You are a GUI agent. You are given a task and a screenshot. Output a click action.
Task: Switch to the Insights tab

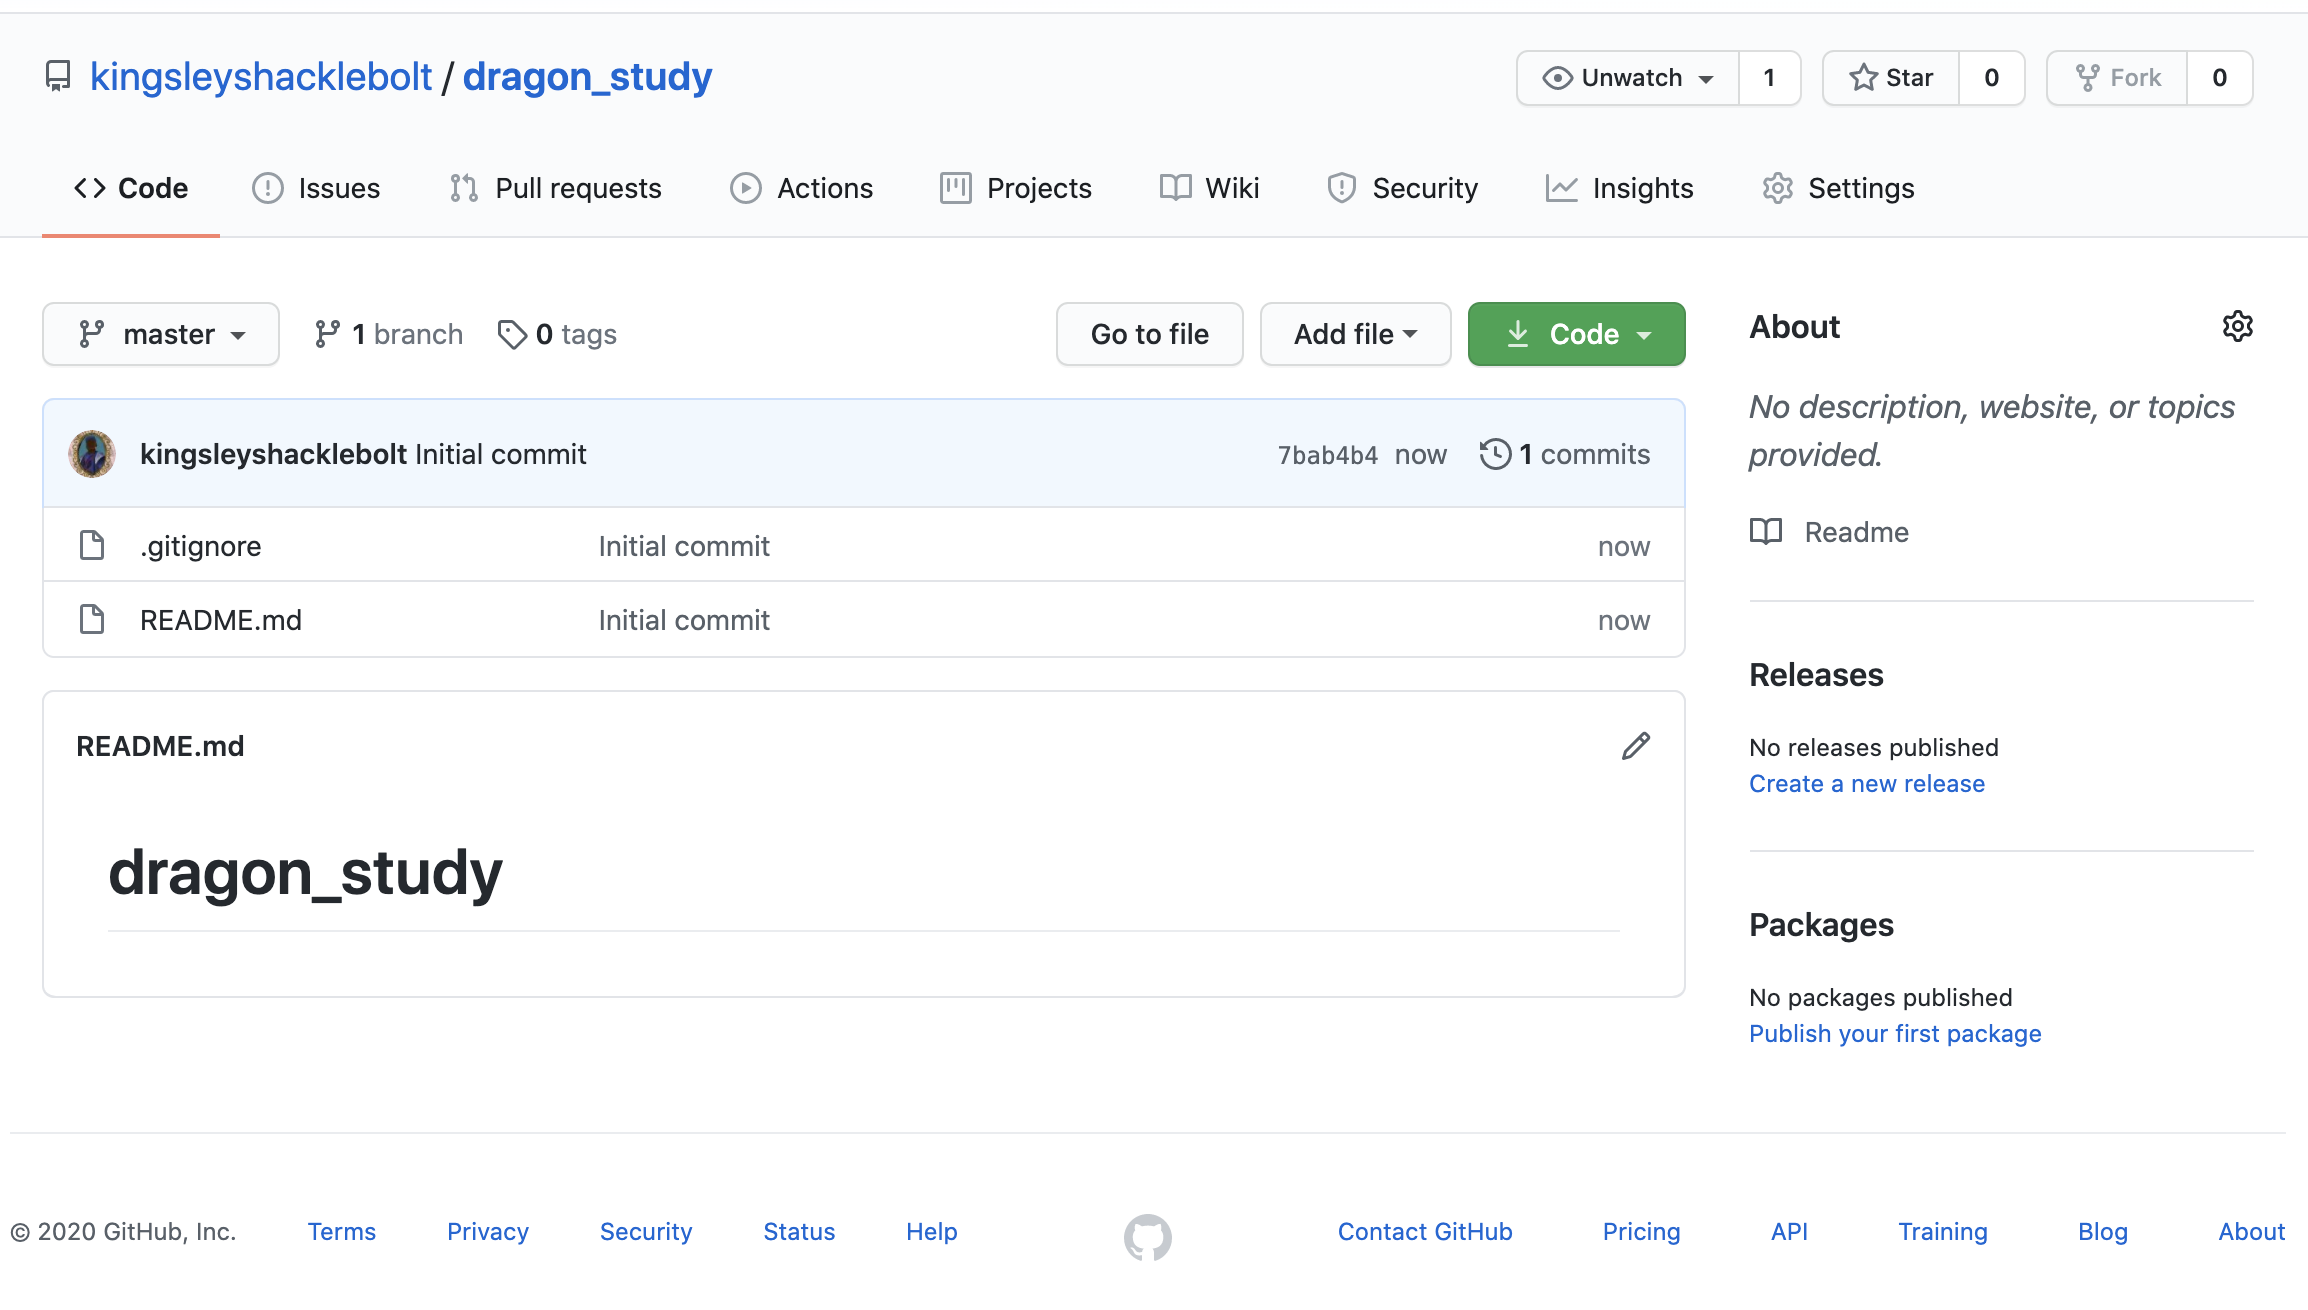1619,188
